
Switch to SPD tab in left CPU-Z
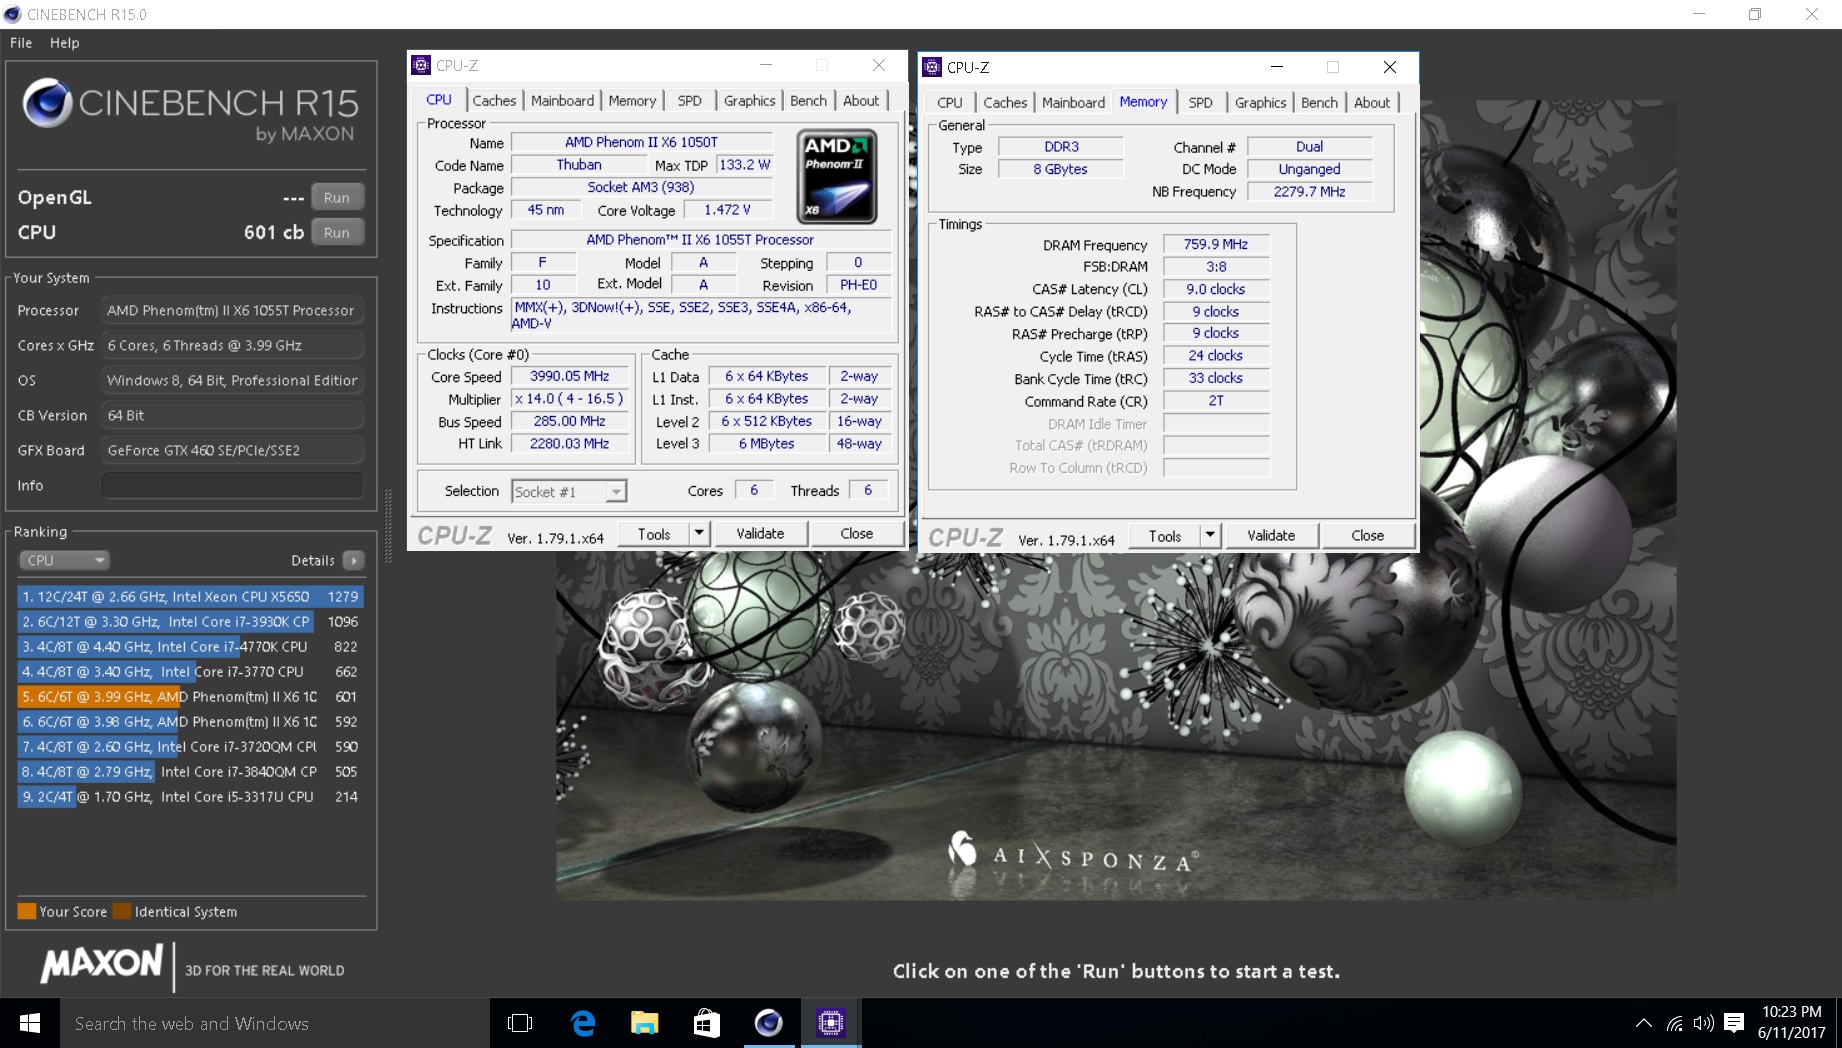coord(689,100)
